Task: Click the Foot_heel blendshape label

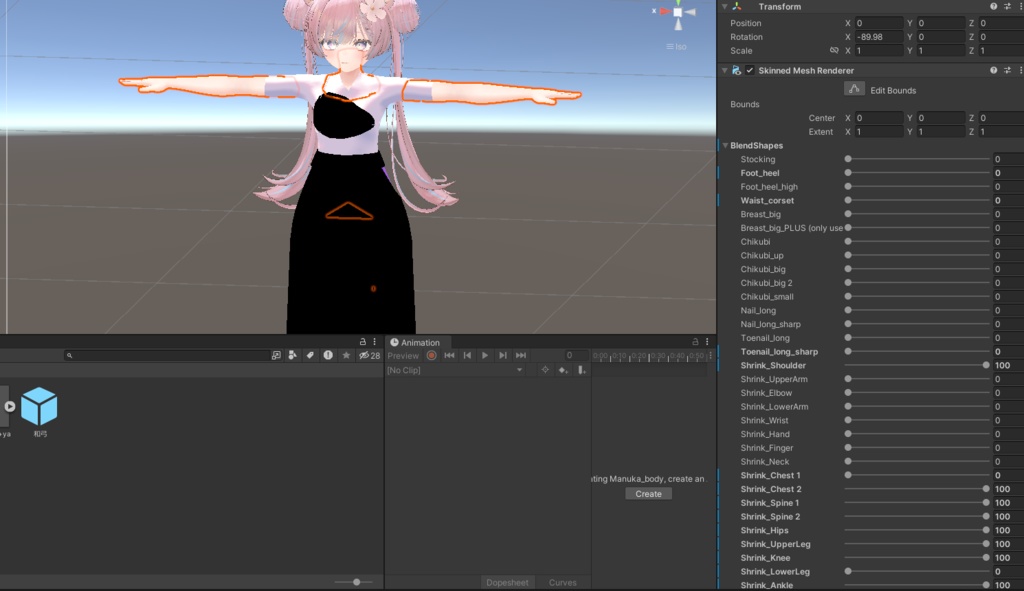Action: point(760,173)
